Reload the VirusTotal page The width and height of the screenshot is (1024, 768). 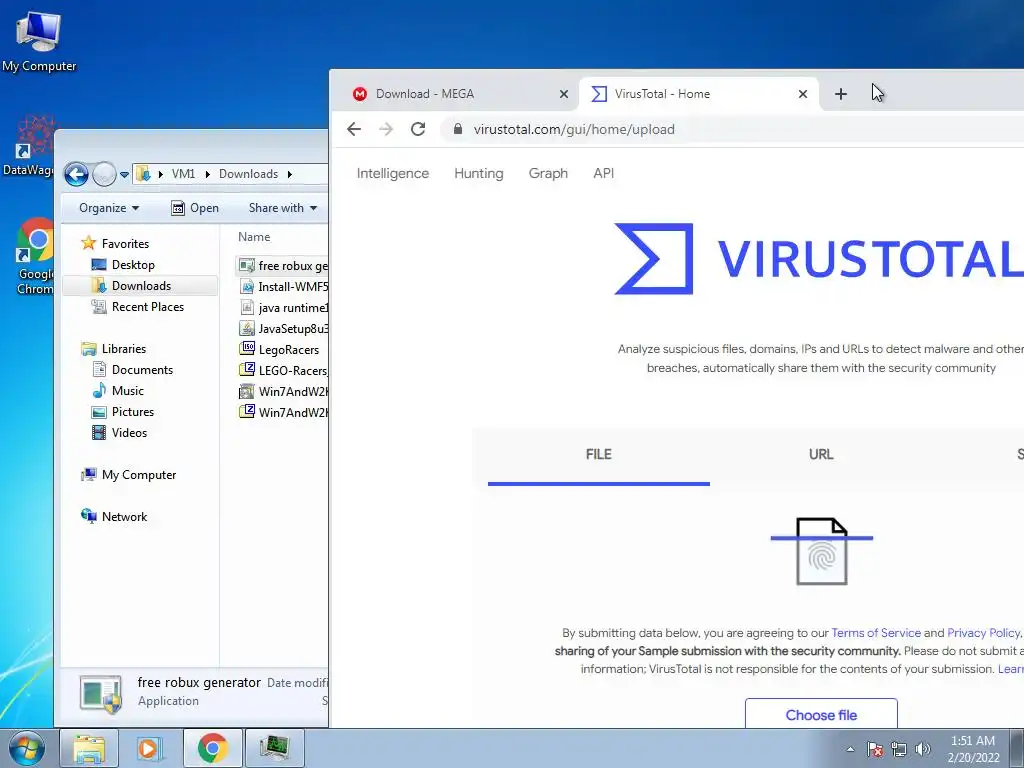click(418, 129)
